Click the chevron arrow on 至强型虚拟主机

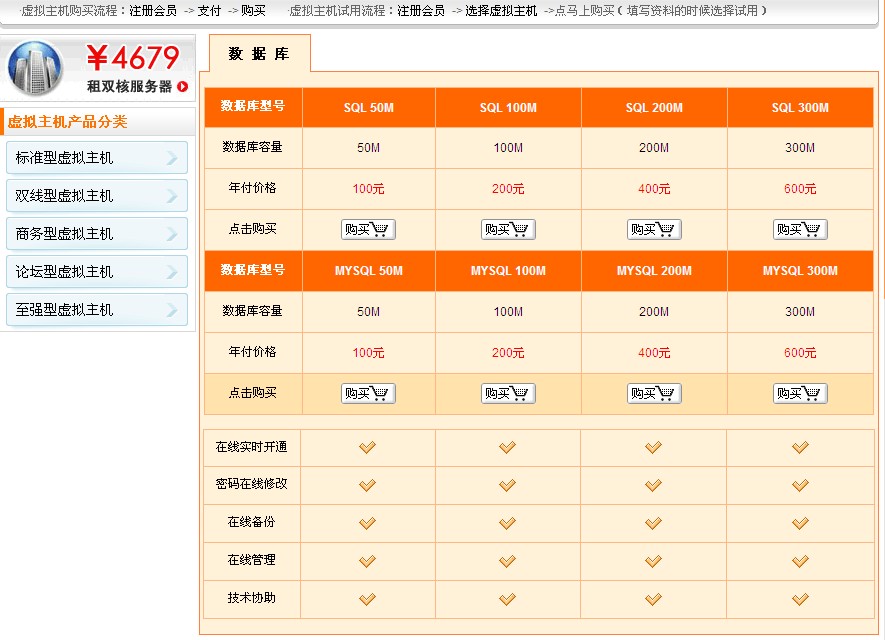[x=172, y=310]
